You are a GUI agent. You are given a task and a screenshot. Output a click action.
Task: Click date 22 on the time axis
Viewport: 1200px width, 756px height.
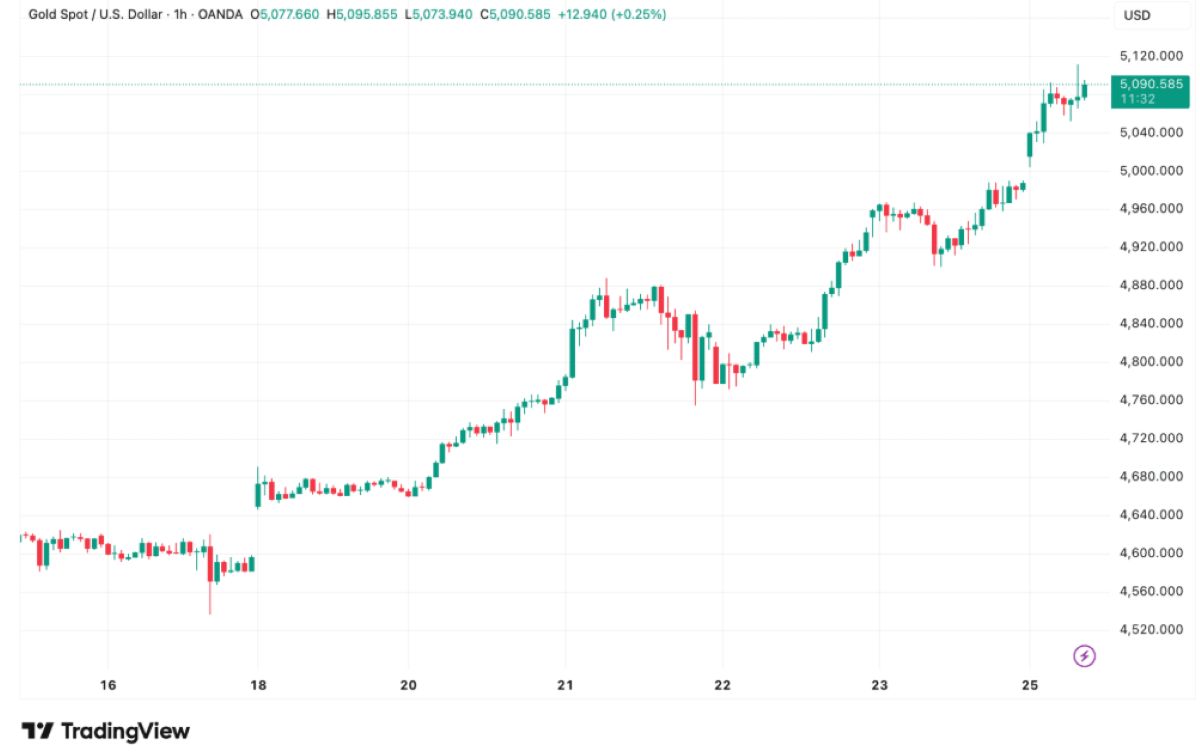point(722,686)
